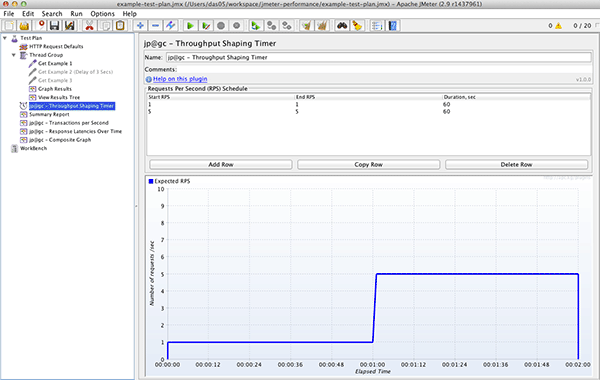Select jp@gc Composite Graph node
600x380 pixels.
coord(60,140)
